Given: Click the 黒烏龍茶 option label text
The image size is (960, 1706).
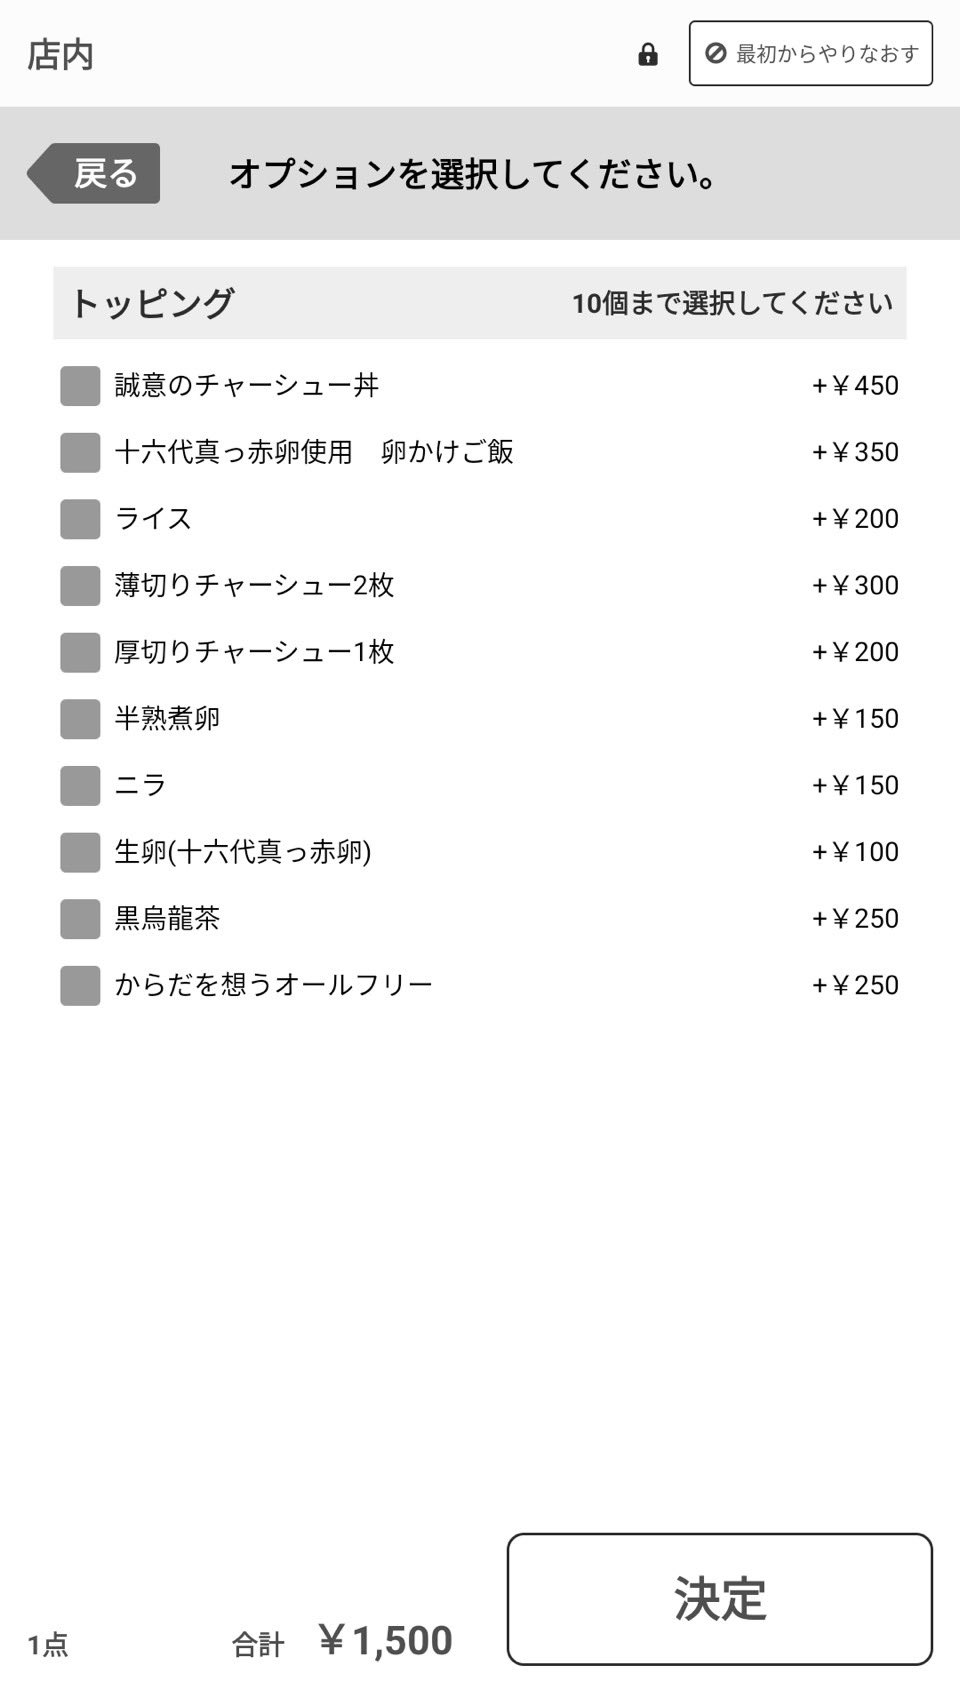Looking at the screenshot, I should click(167, 919).
